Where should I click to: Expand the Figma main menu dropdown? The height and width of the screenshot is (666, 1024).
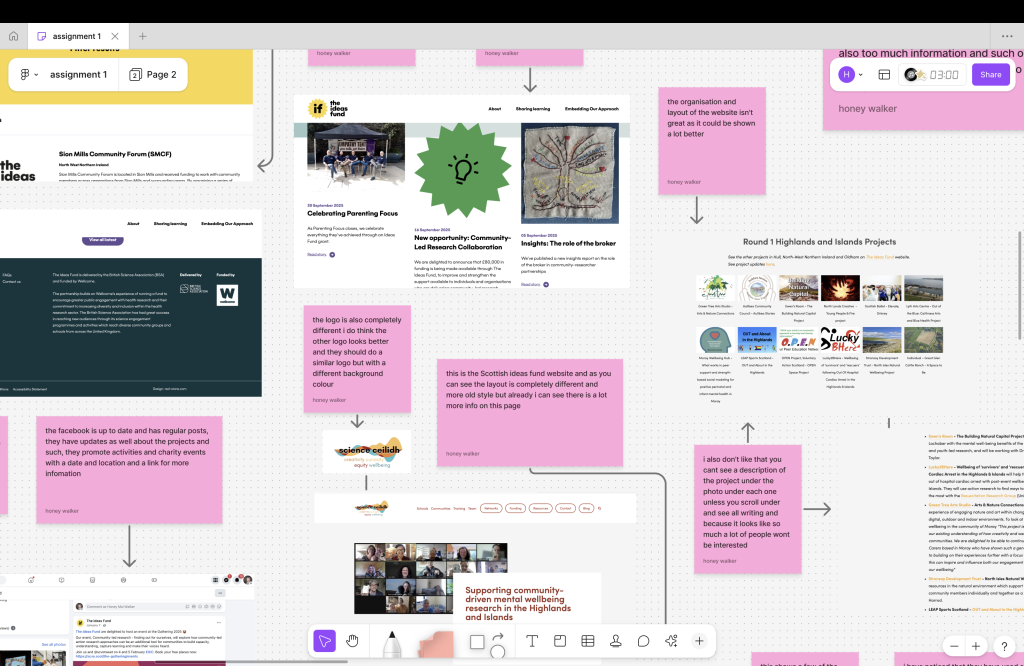29,75
